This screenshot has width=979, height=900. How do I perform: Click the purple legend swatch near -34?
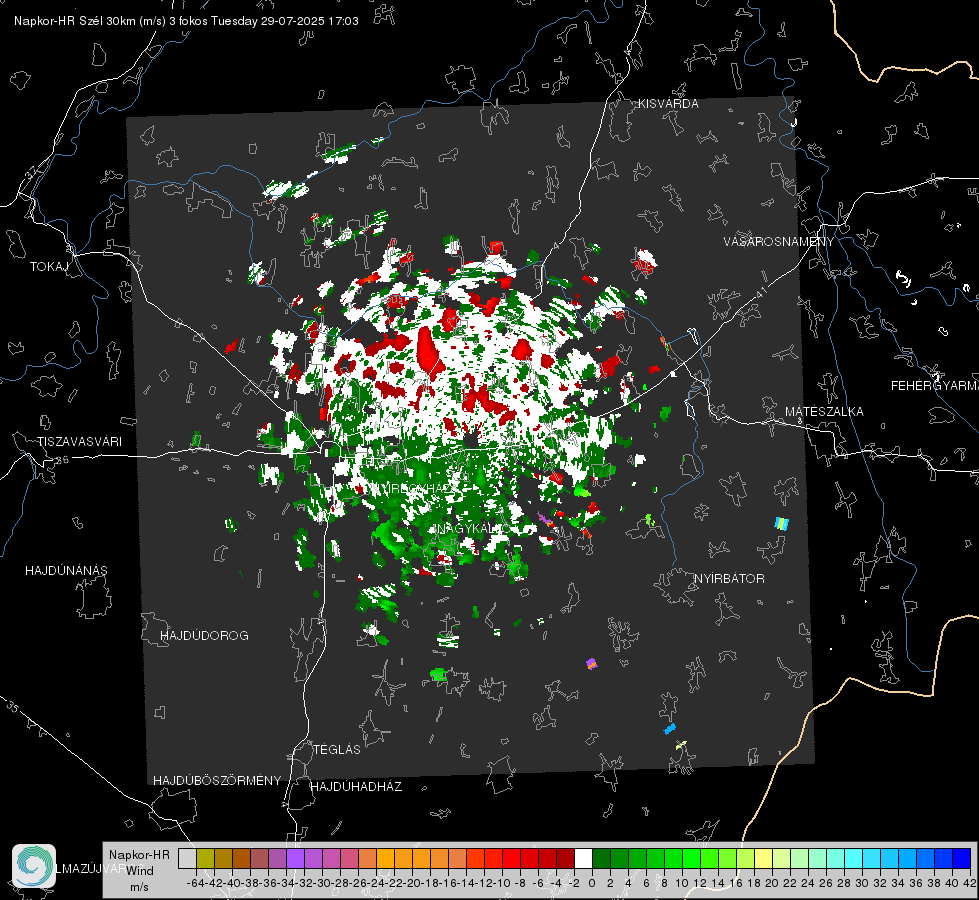point(295,858)
